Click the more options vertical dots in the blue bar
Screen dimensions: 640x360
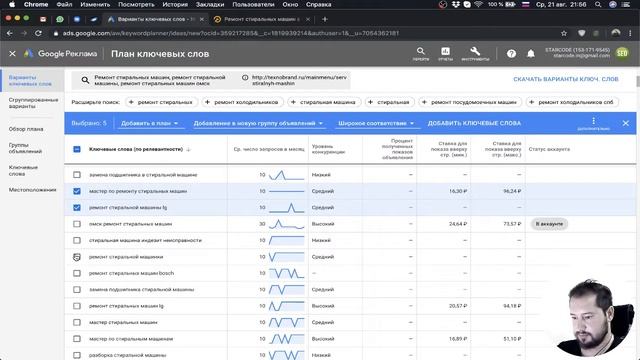[593, 121]
